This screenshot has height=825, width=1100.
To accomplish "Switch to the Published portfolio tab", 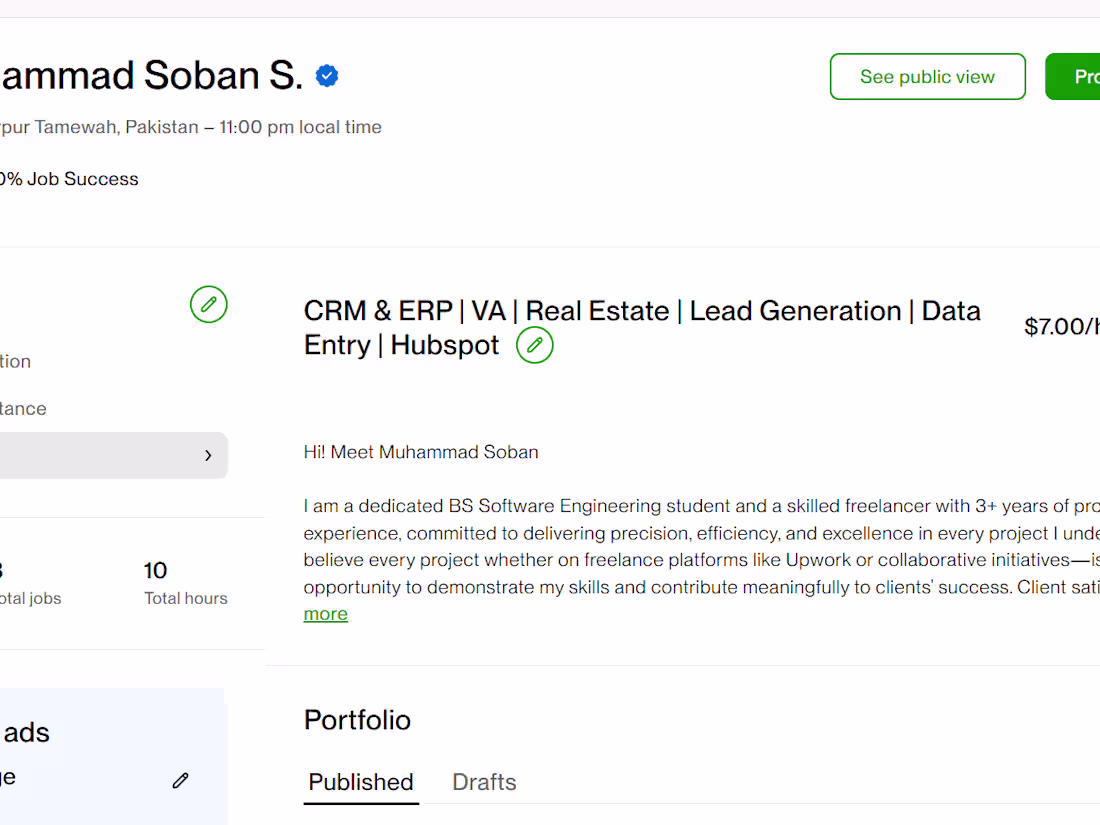I will [x=361, y=782].
